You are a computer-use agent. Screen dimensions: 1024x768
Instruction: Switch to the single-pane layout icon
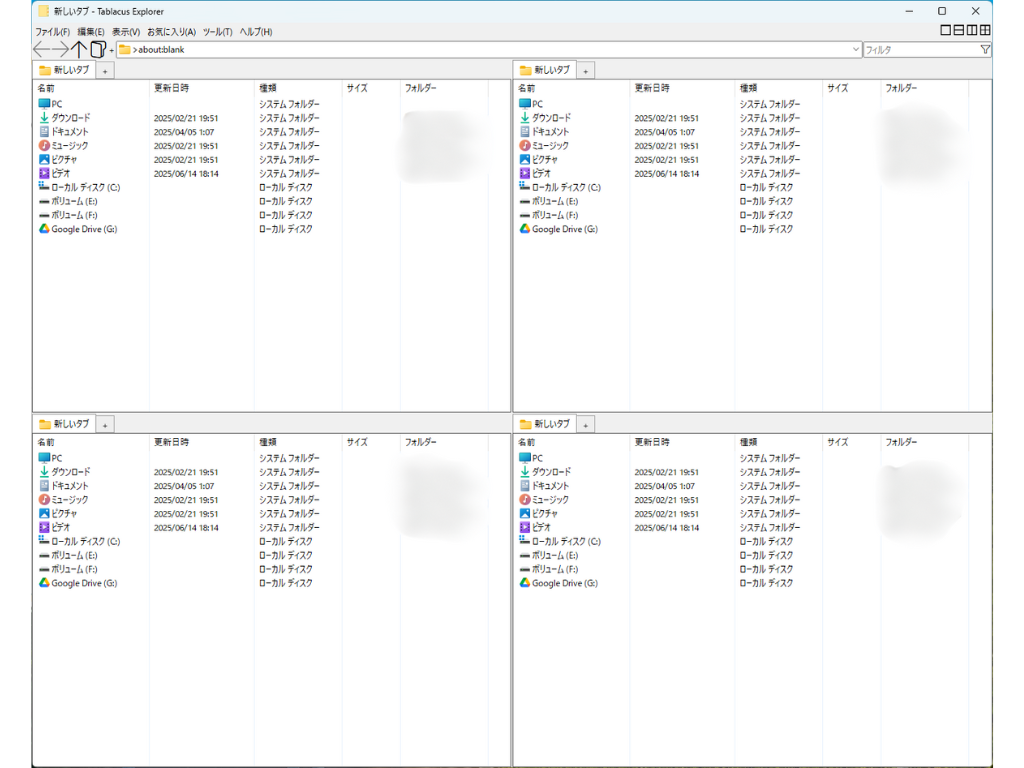946,31
